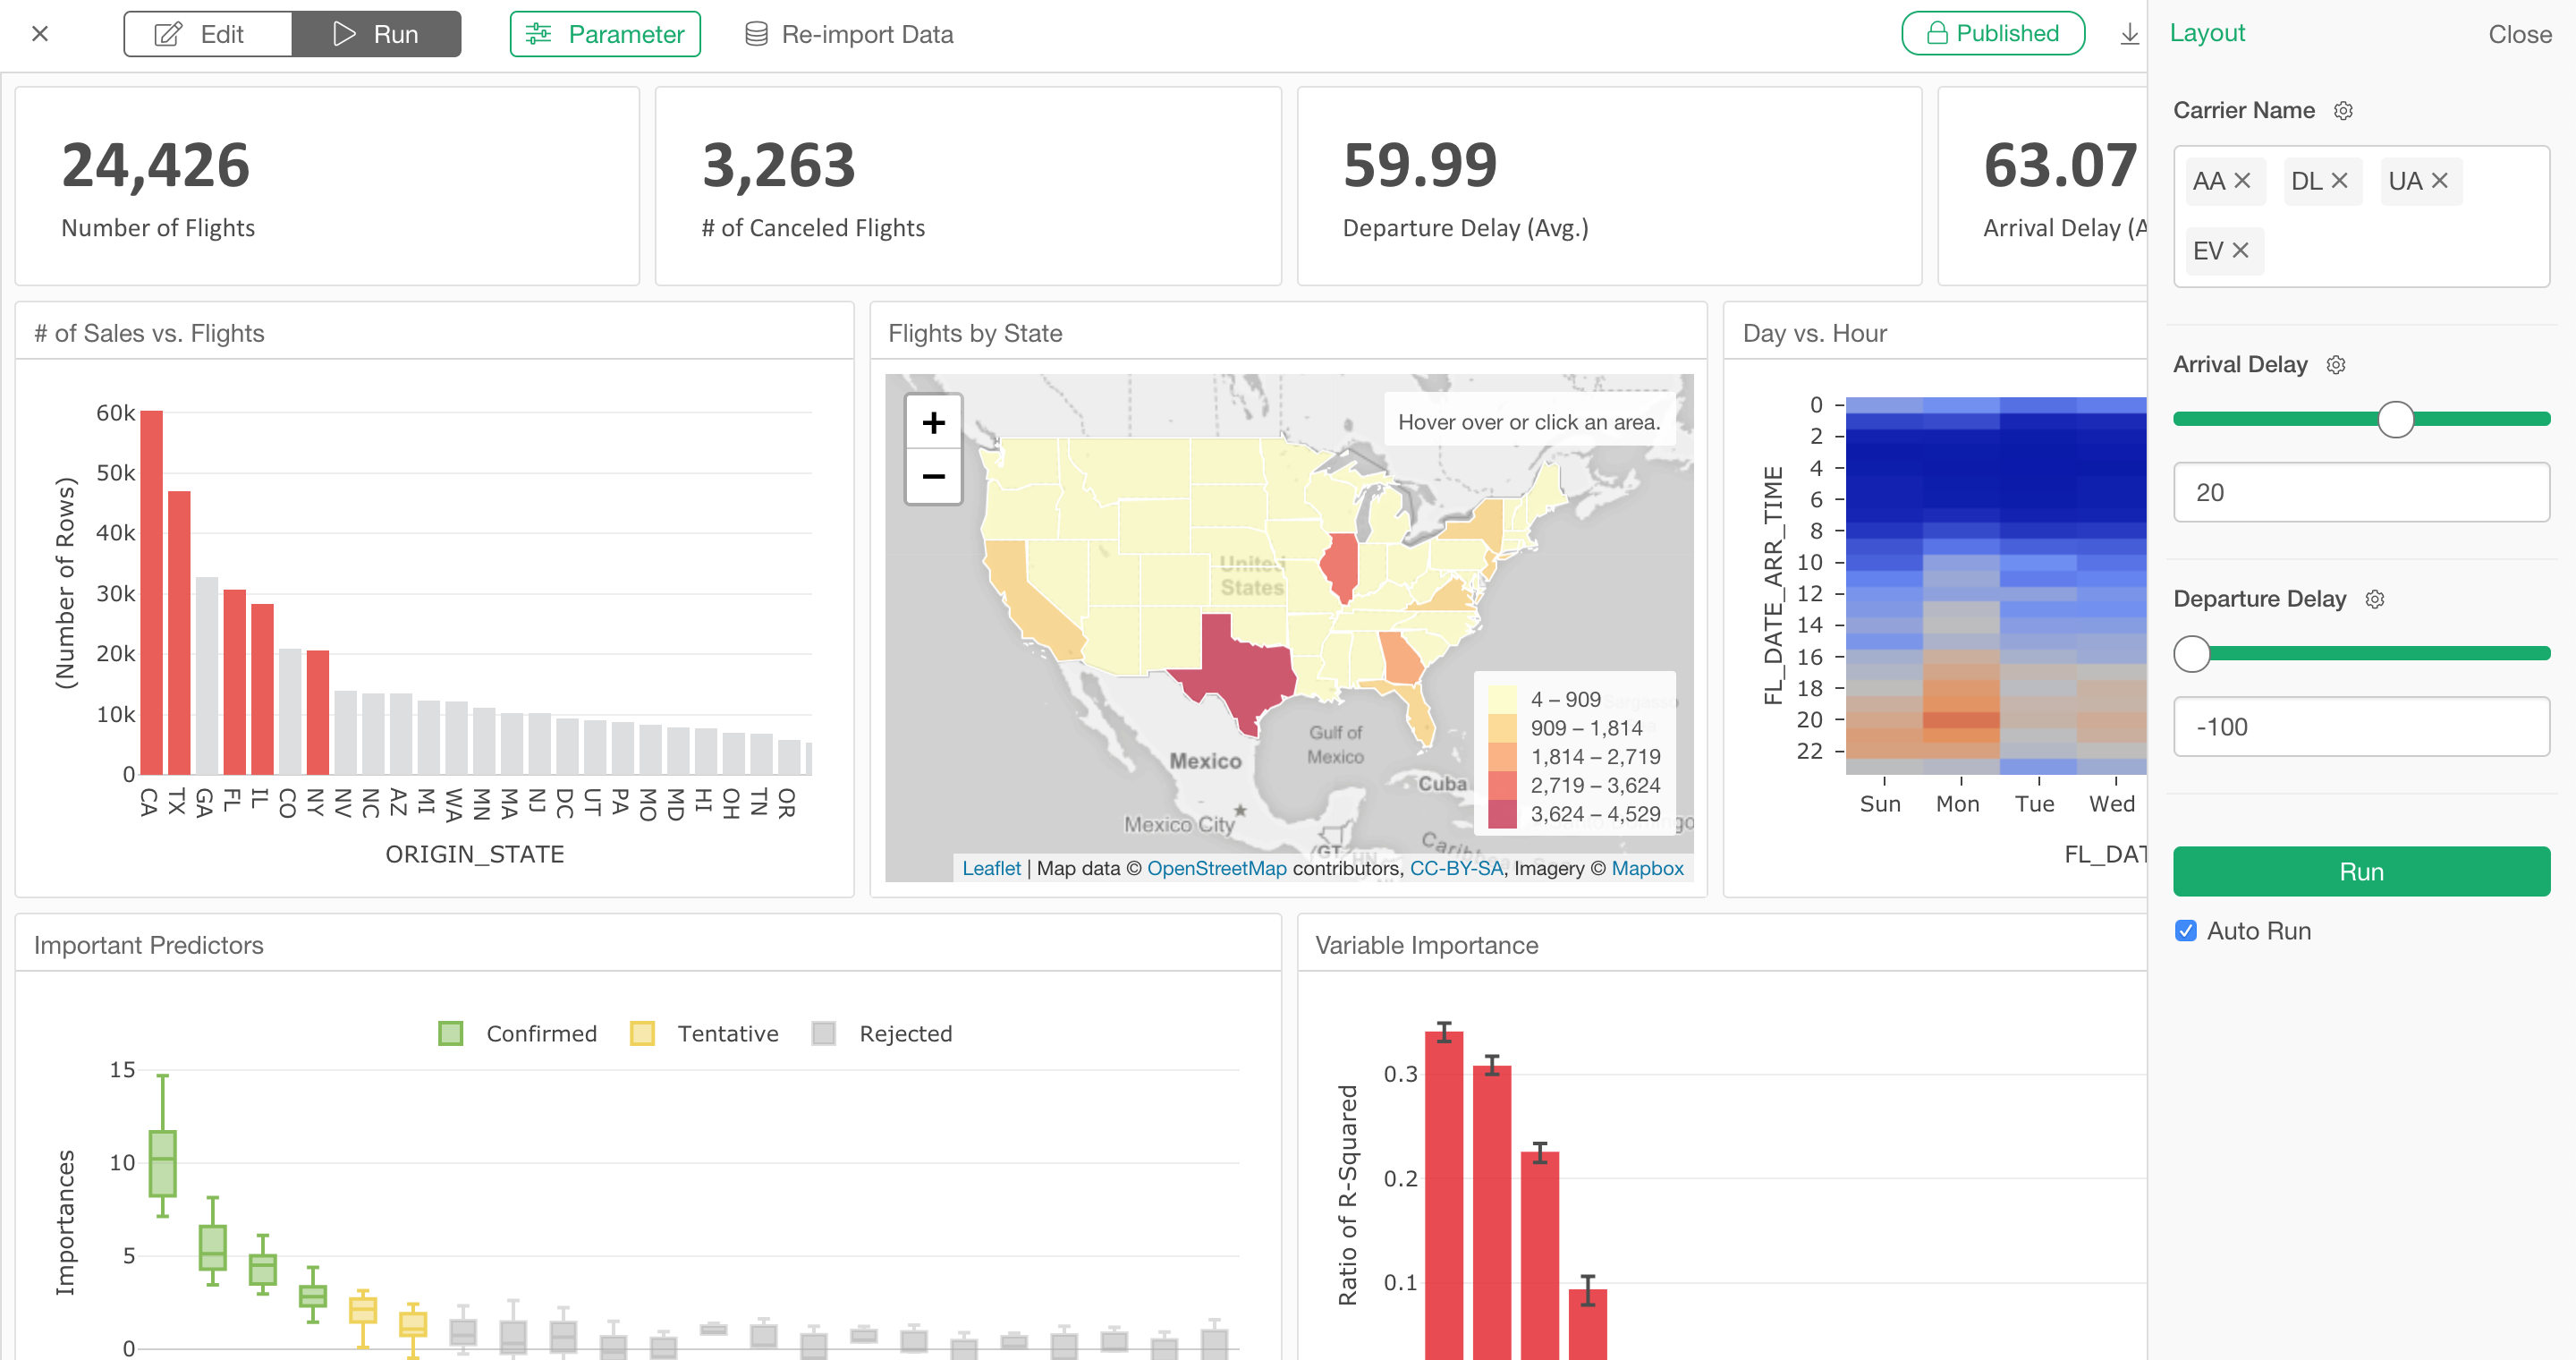The height and width of the screenshot is (1360, 2576).
Task: Click the Number of Flights card
Action: point(327,186)
